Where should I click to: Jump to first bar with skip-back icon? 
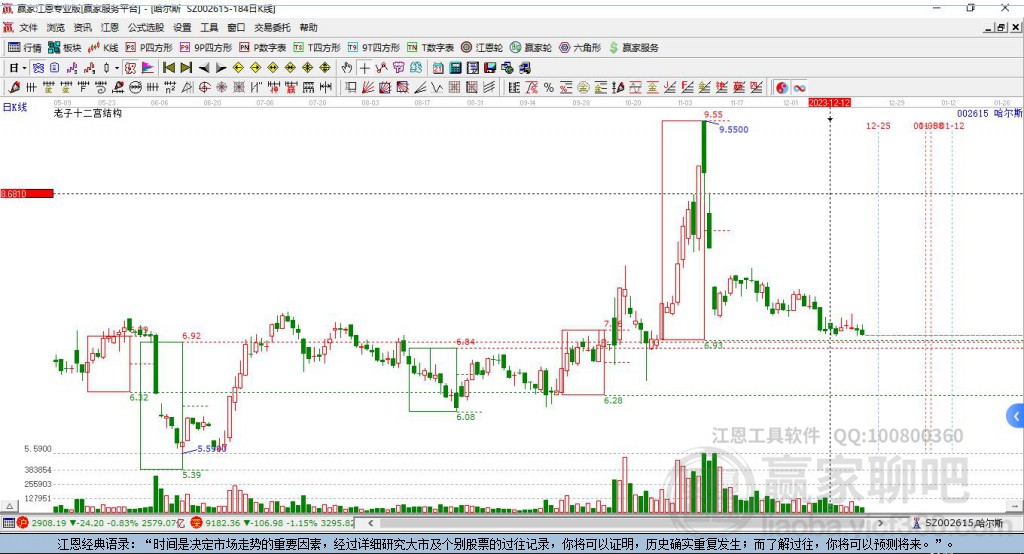coord(169,68)
